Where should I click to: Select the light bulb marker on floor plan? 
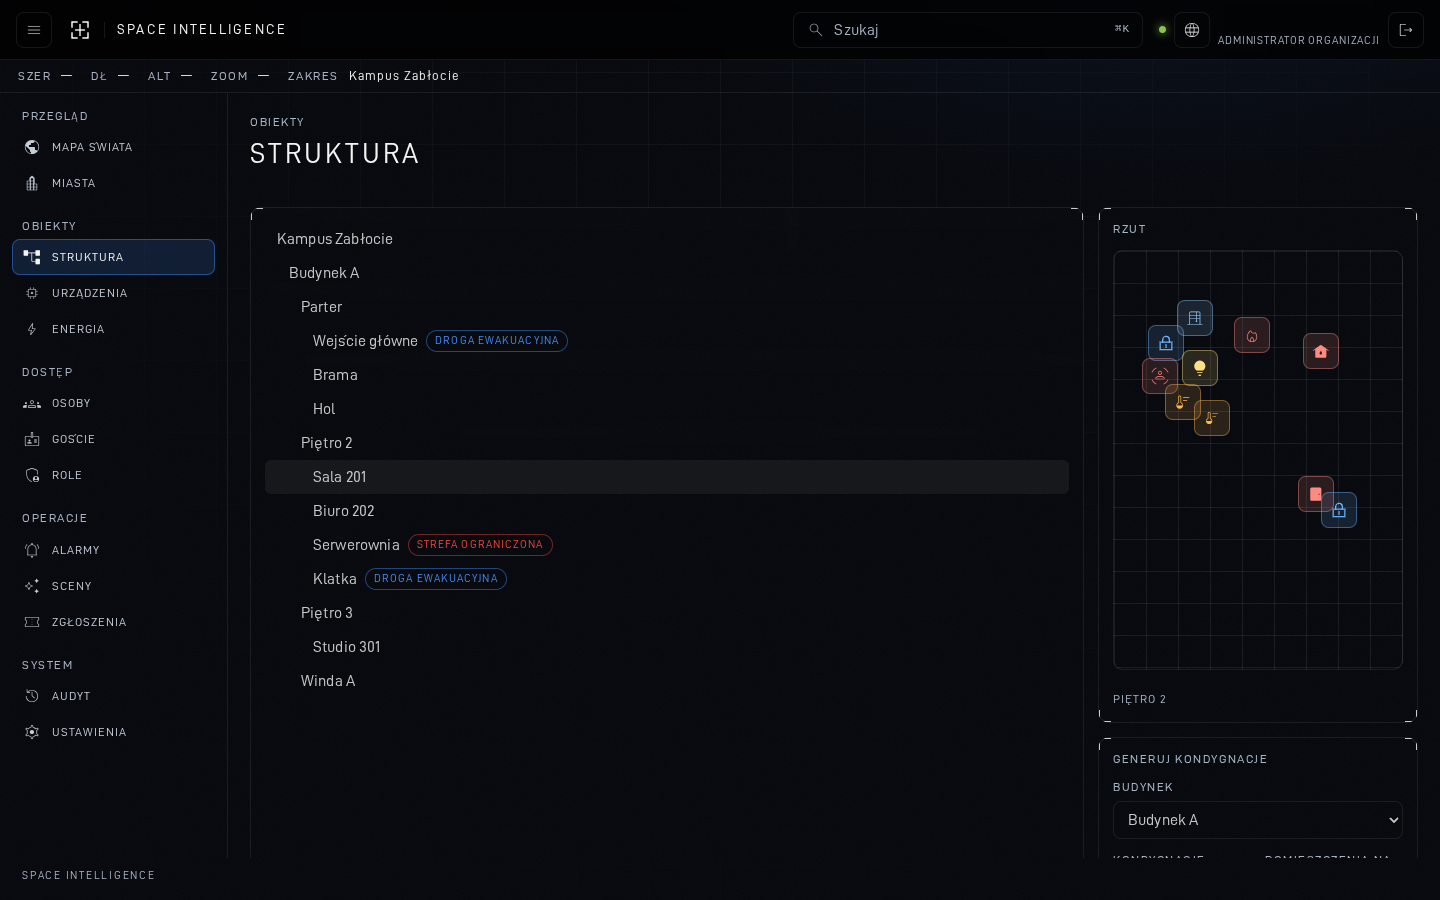1200,368
